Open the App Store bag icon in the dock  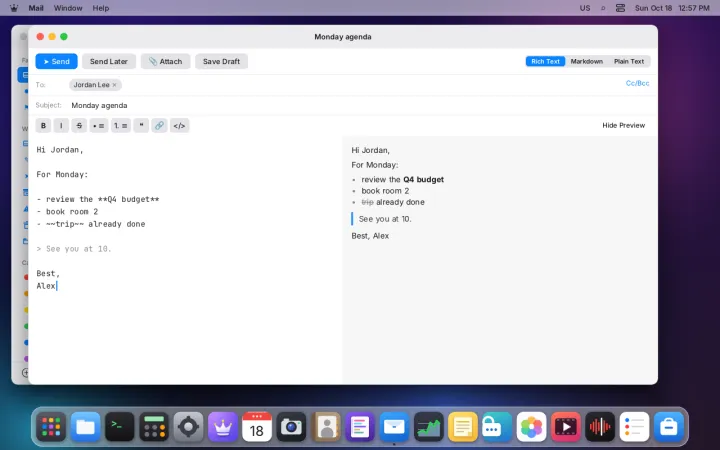pyautogui.click(x=669, y=427)
